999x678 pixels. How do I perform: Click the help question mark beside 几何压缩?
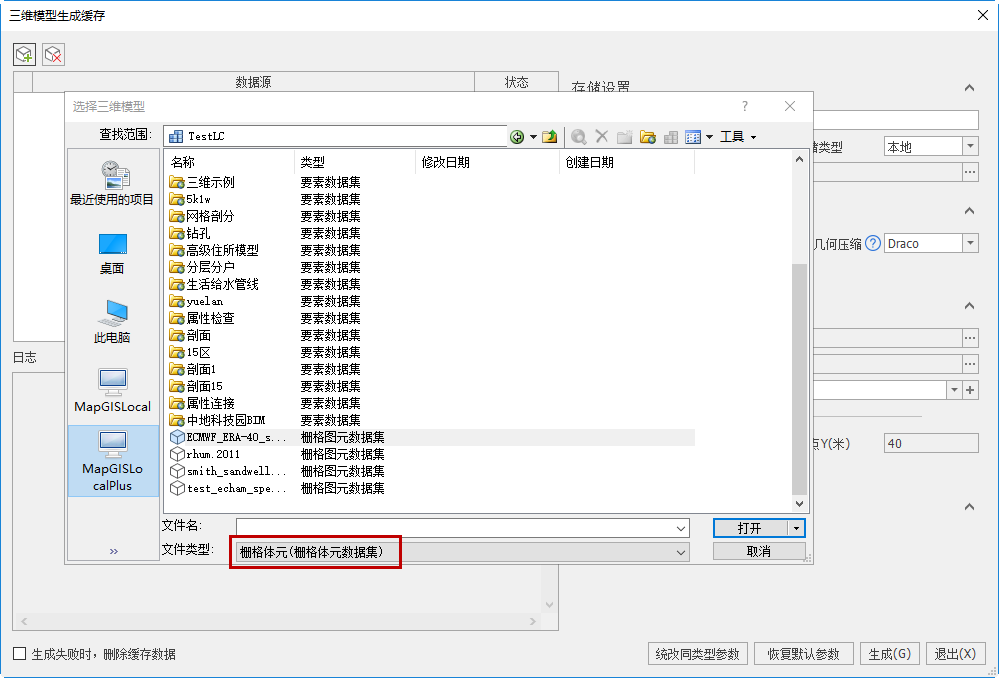tap(873, 243)
